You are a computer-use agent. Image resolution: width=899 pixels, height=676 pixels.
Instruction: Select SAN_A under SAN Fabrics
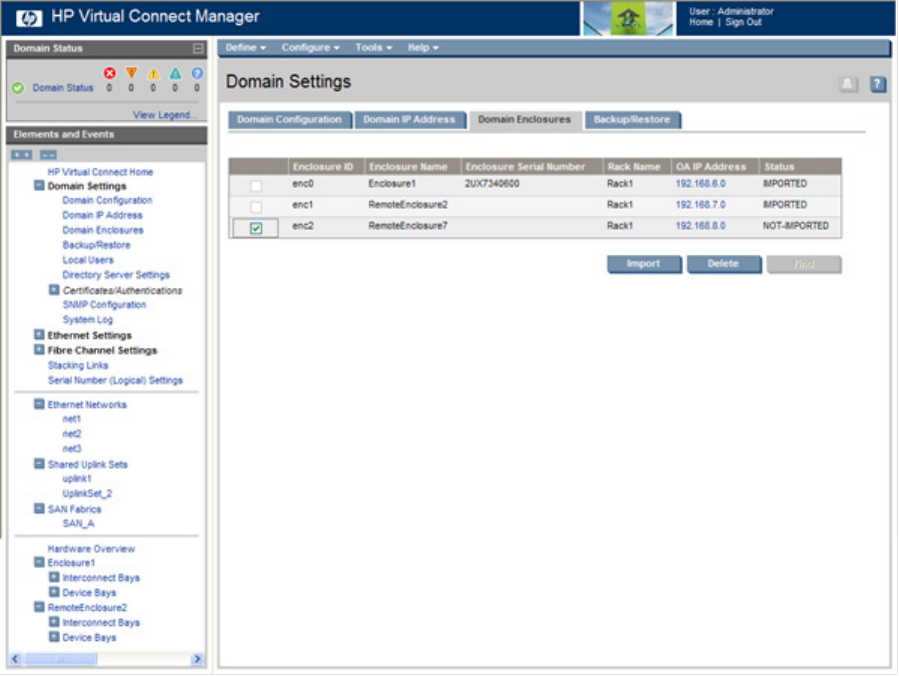pyautogui.click(x=78, y=524)
